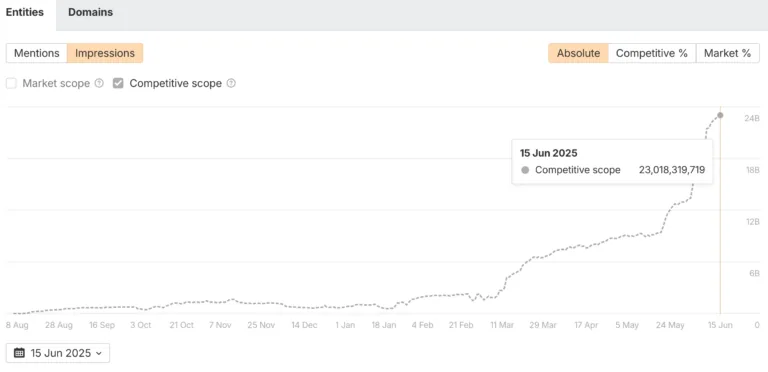Click the Competitive scope label text
This screenshot has height=372, width=768.
pos(175,83)
